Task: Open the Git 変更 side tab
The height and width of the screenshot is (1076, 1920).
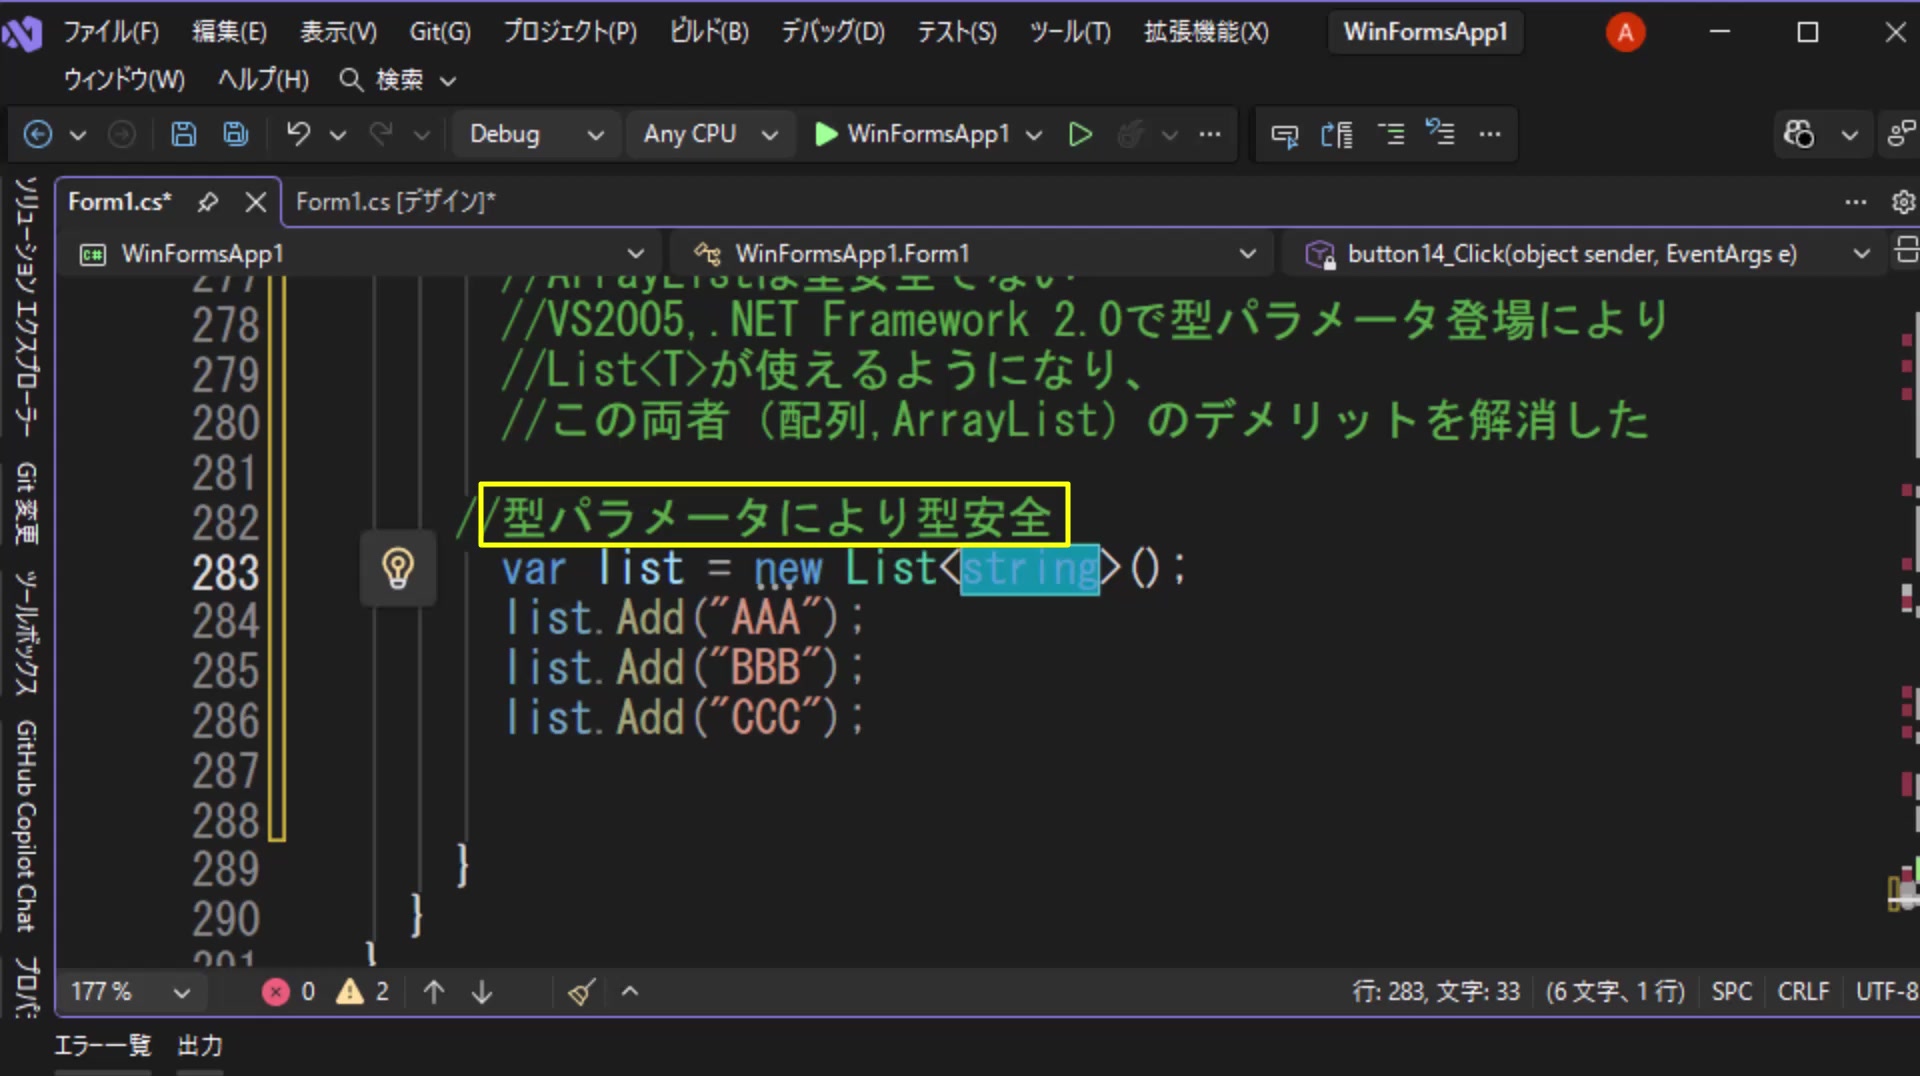Action: [x=26, y=503]
